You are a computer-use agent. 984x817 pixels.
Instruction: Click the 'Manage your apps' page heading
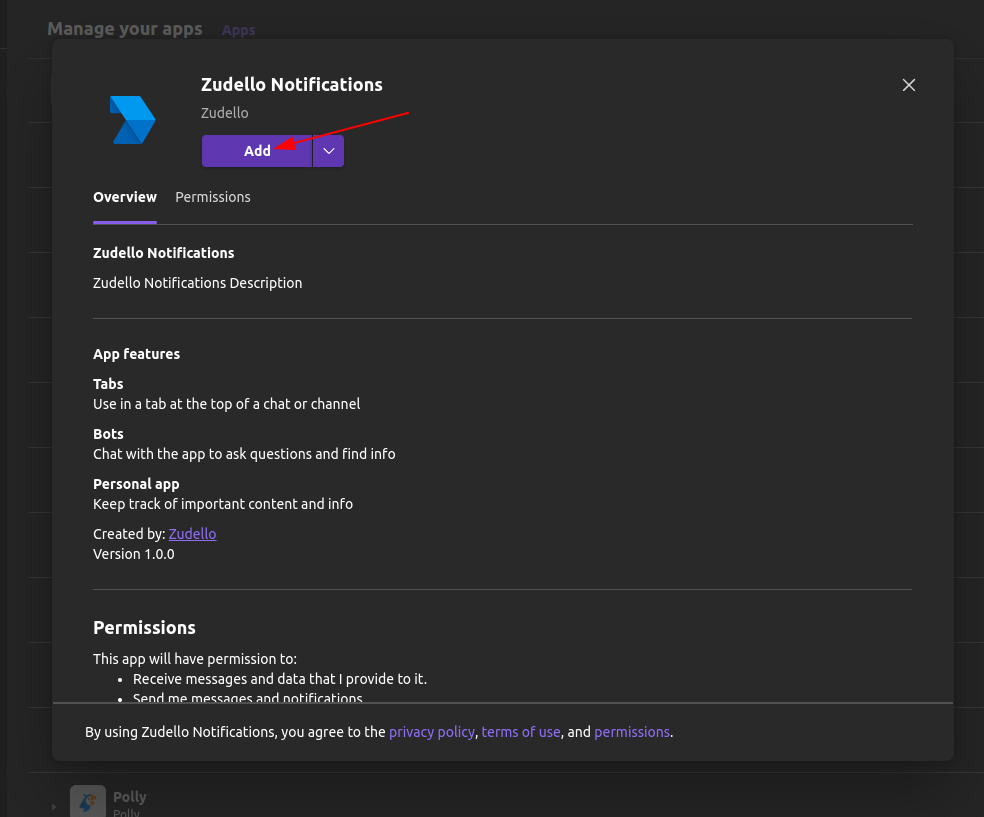click(x=125, y=29)
